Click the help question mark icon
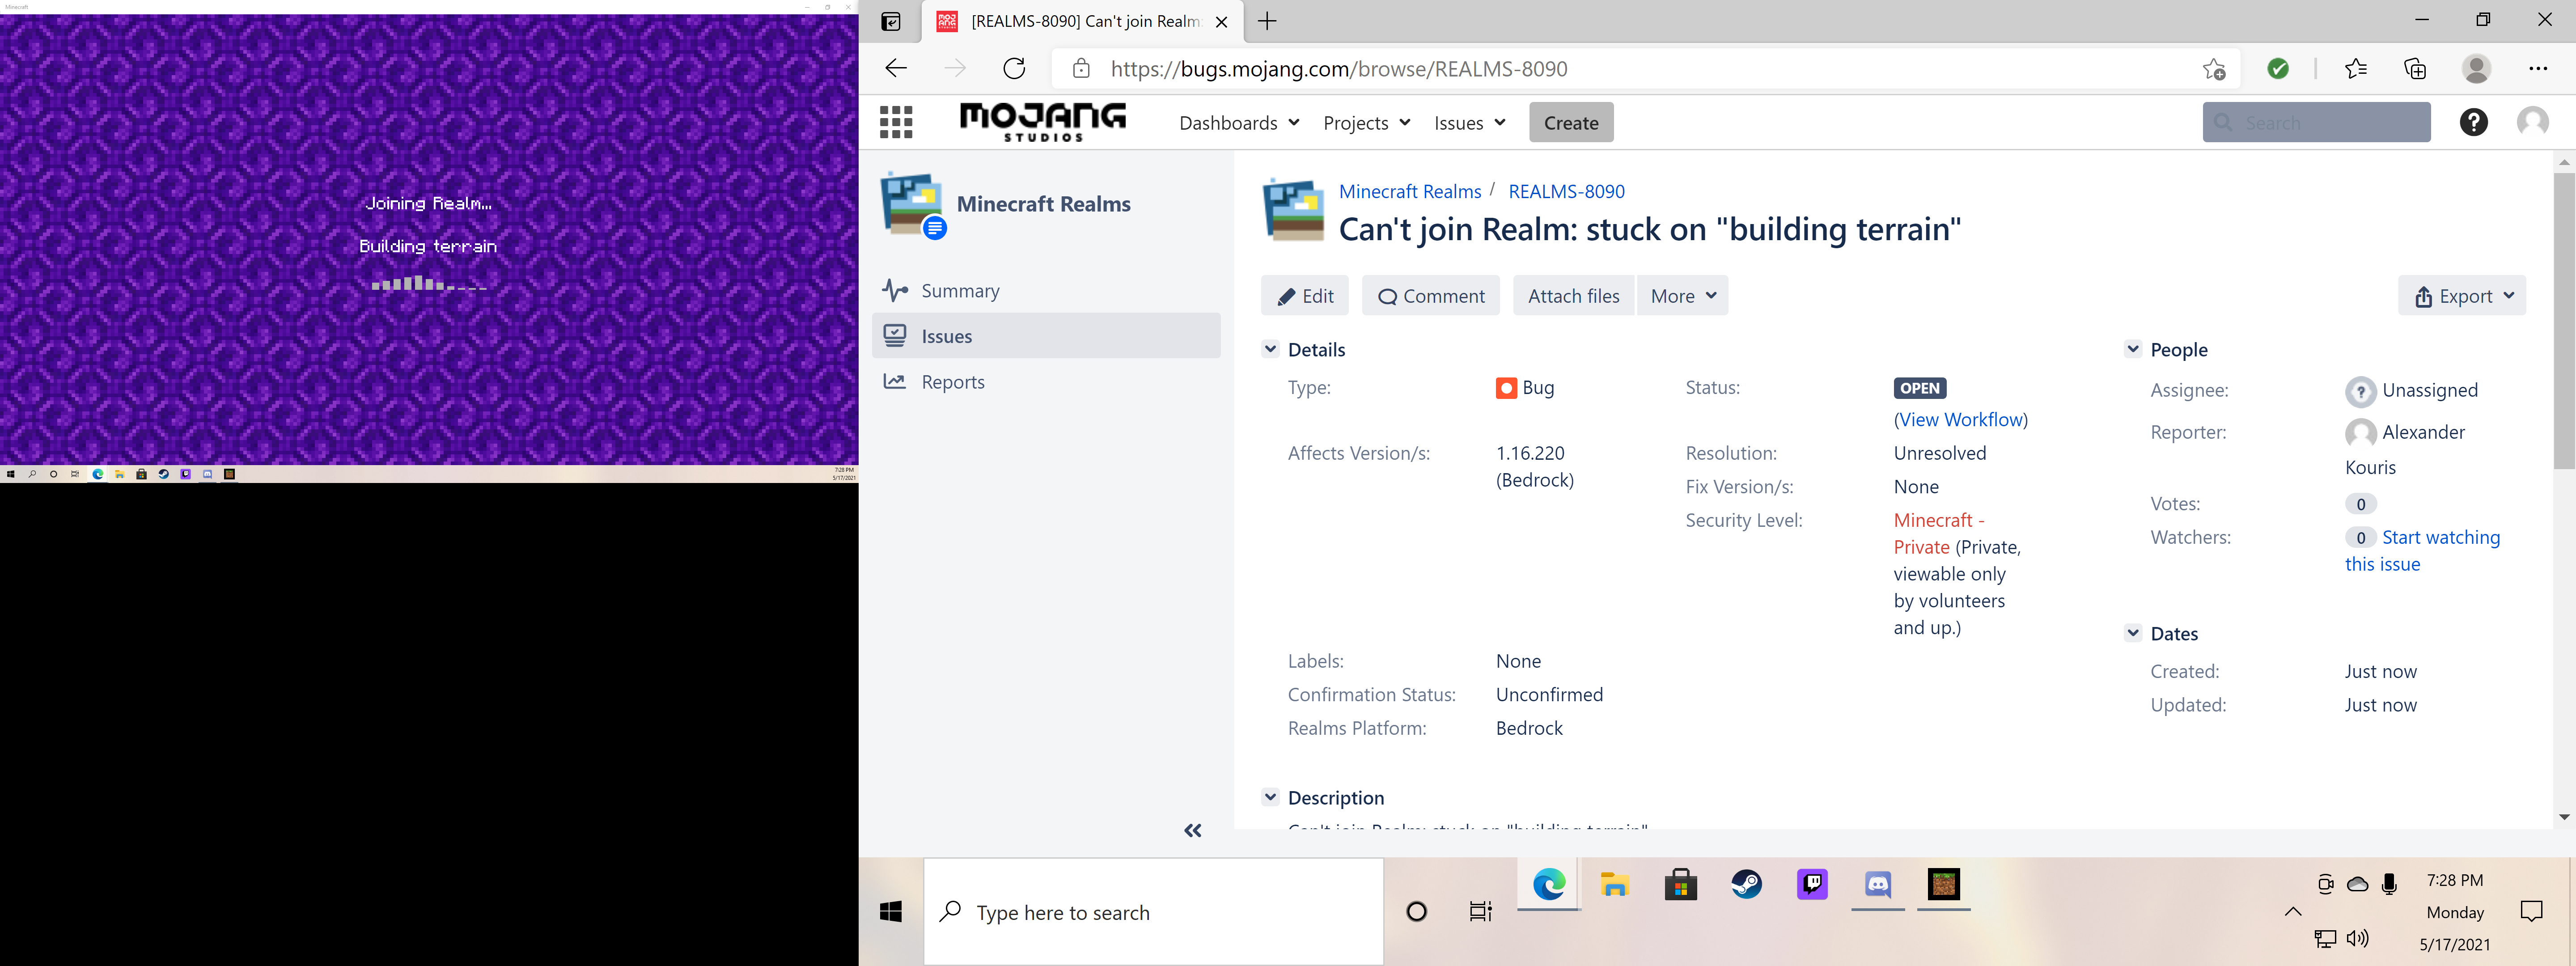This screenshot has height=966, width=2576. [x=2473, y=122]
